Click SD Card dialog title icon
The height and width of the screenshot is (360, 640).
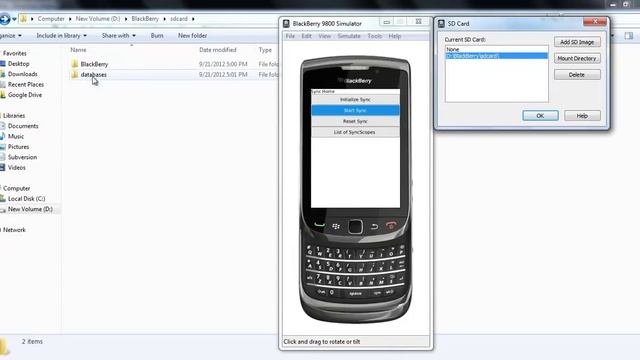pos(441,24)
